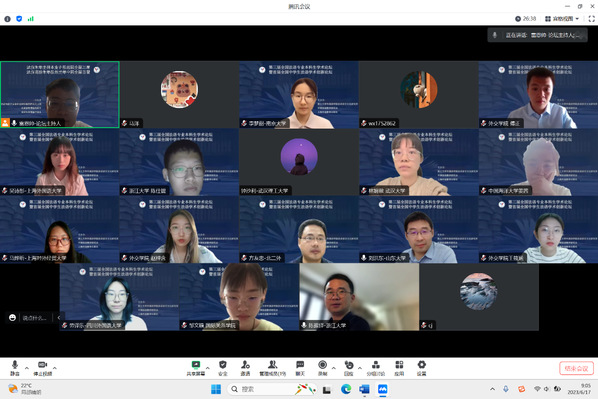Open the Security shield in the toolbar
This screenshot has width=598, height=399.
tap(223, 368)
